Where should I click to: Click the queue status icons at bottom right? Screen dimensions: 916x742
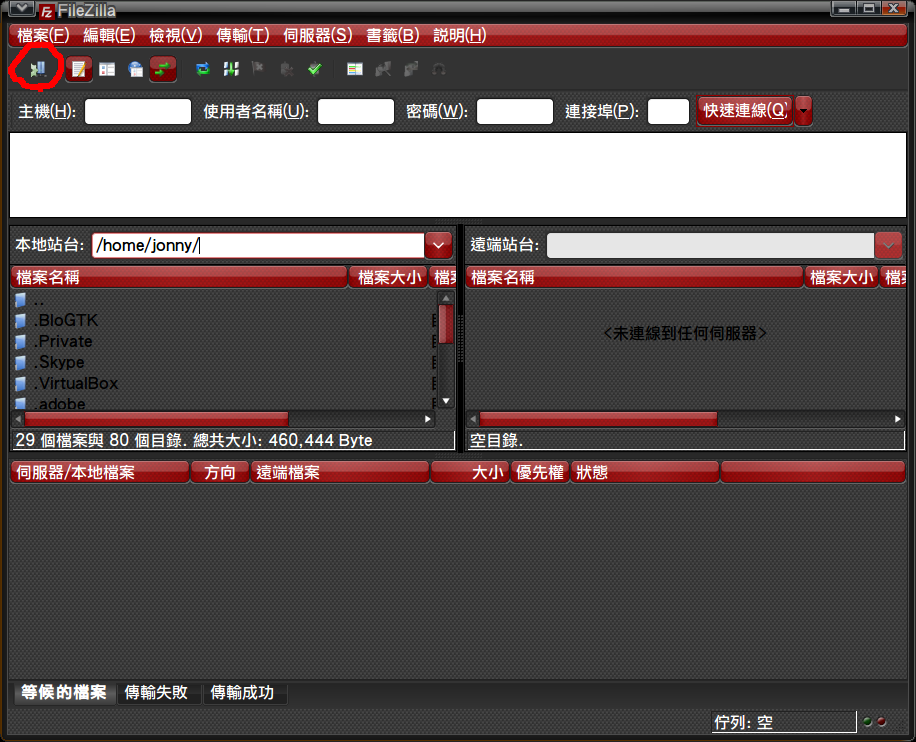click(x=873, y=721)
